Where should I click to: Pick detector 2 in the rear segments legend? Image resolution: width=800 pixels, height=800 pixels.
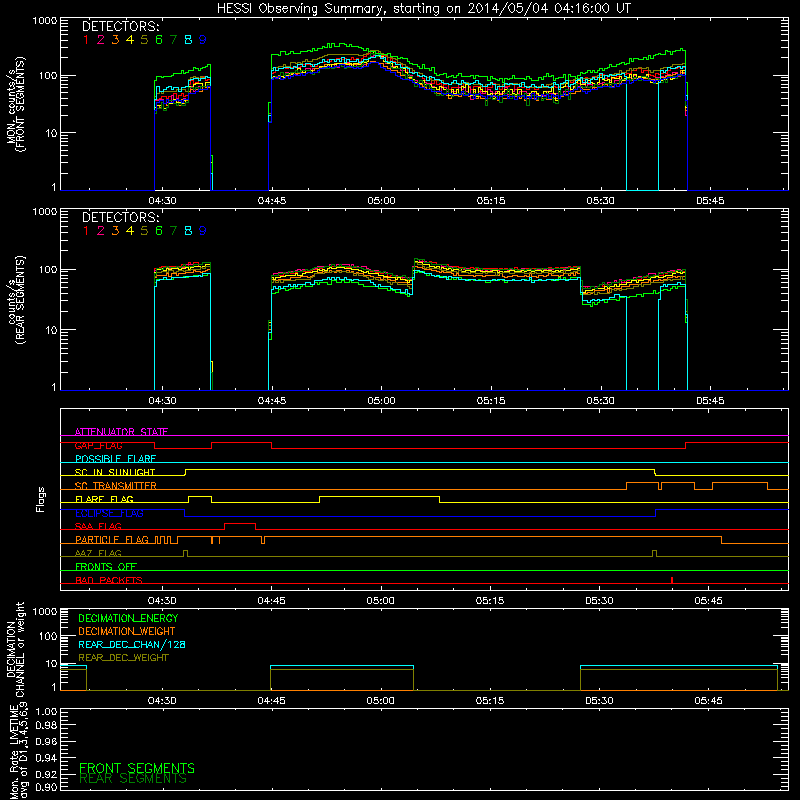[101, 231]
